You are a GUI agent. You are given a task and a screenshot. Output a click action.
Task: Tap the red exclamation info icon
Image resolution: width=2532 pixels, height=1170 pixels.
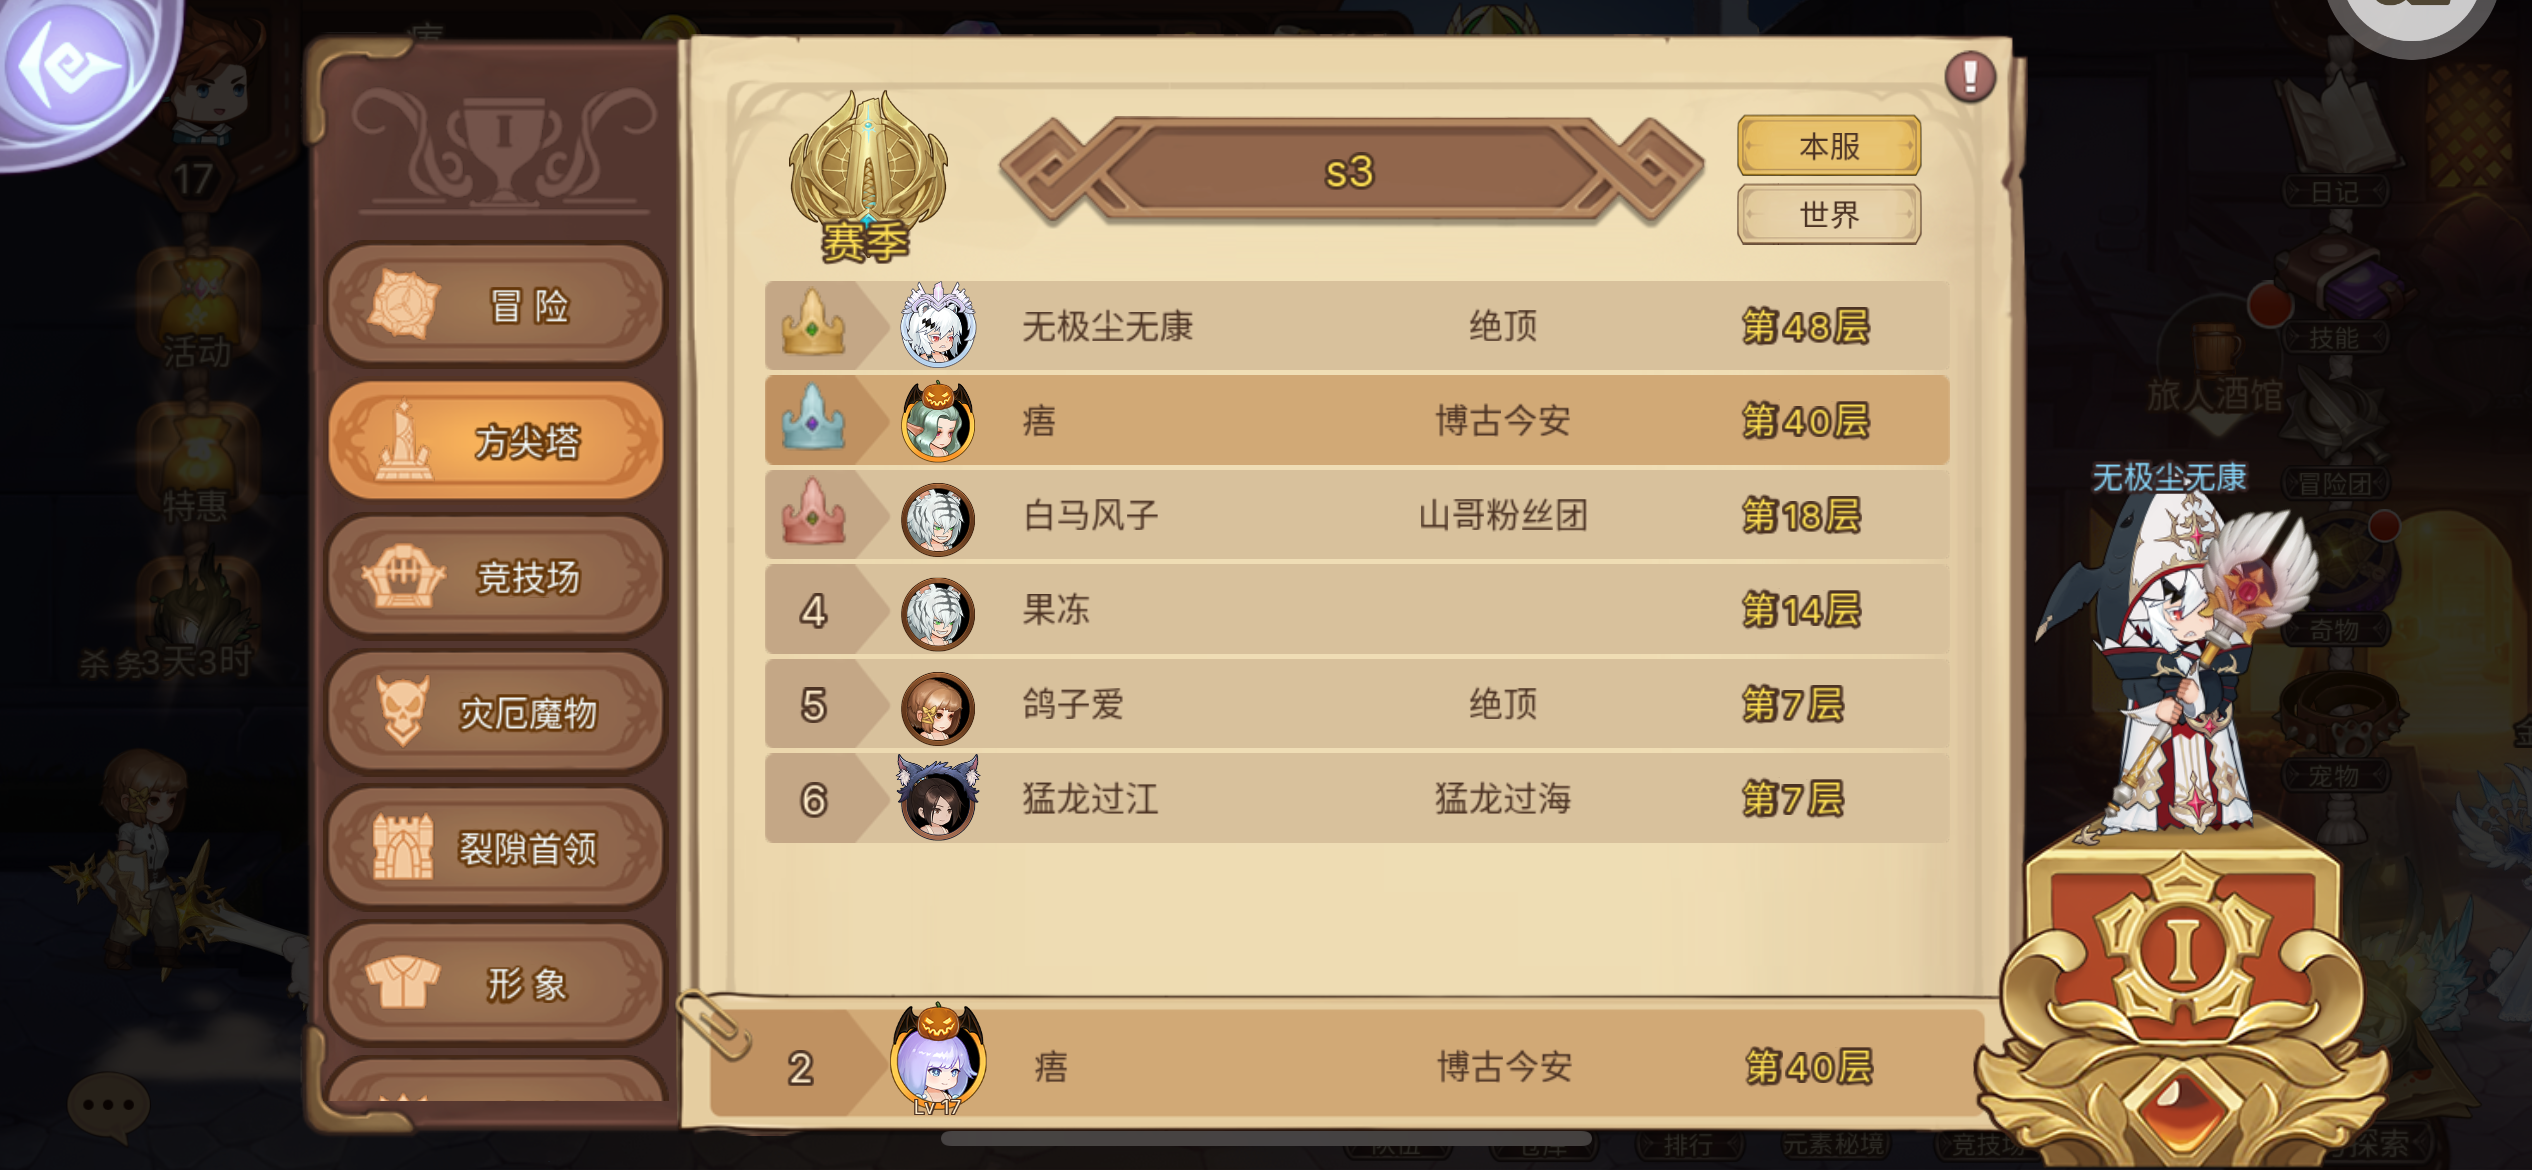tap(1970, 76)
